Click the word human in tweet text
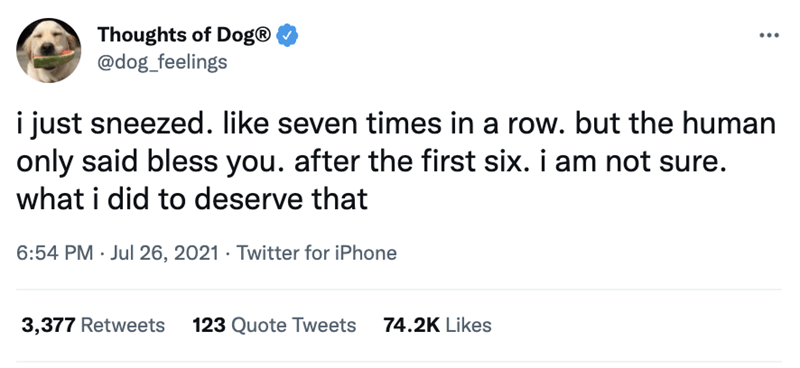The height and width of the screenshot is (368, 800). point(728,126)
